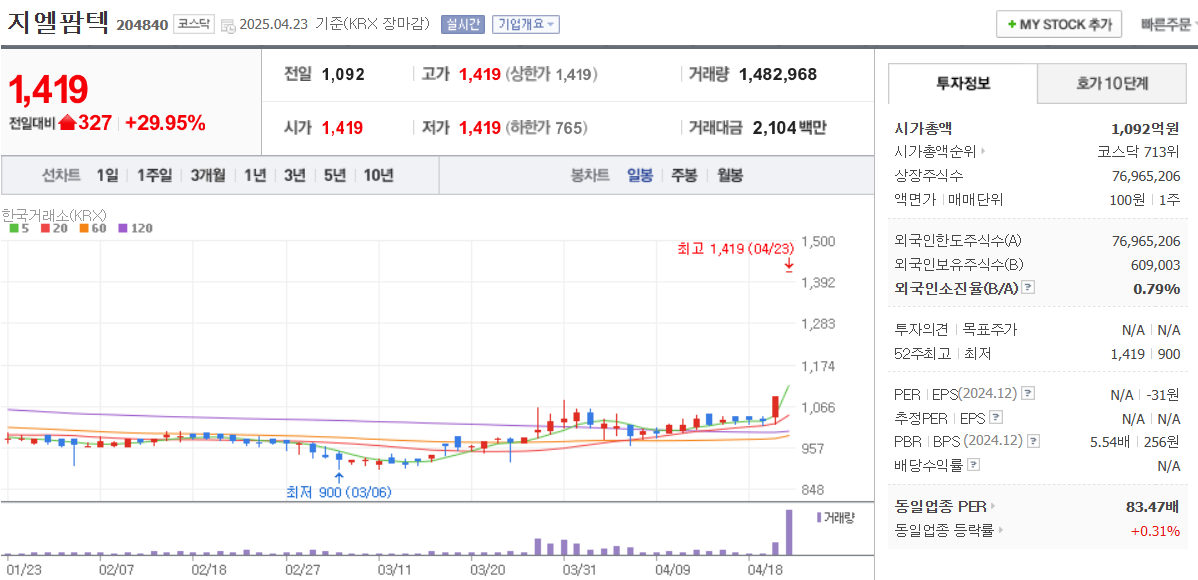Viewport: 1198px width, 580px height.
Task: Select the 코스닥 market badge
Action: click(194, 24)
